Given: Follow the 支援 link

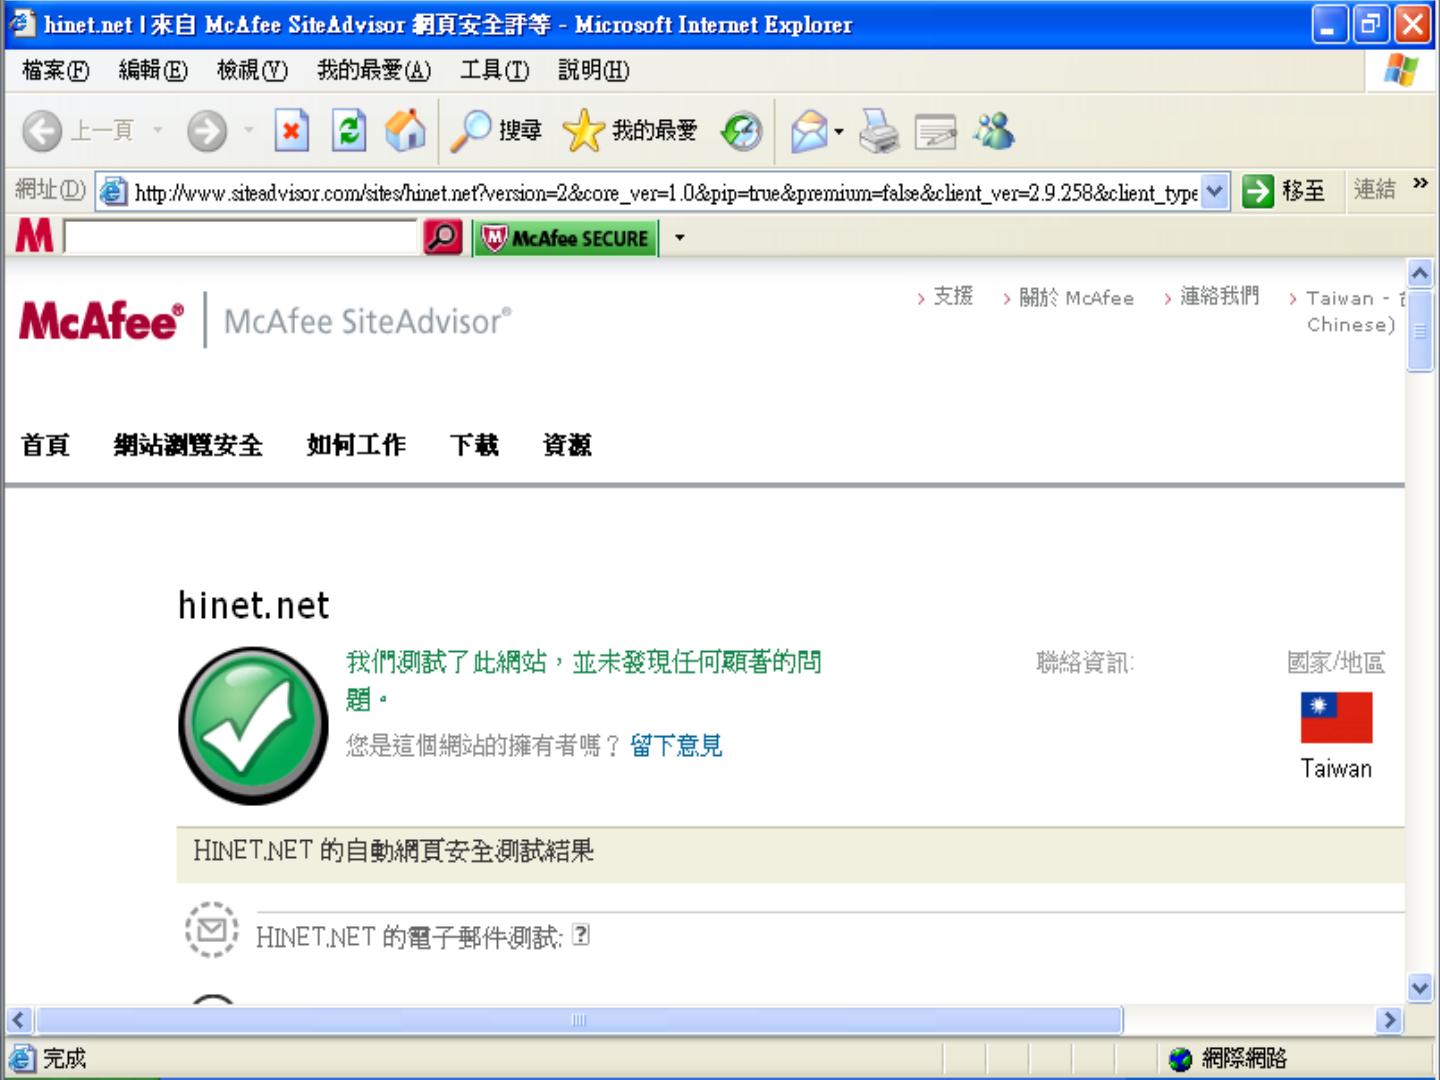Looking at the screenshot, I should coord(953,296).
